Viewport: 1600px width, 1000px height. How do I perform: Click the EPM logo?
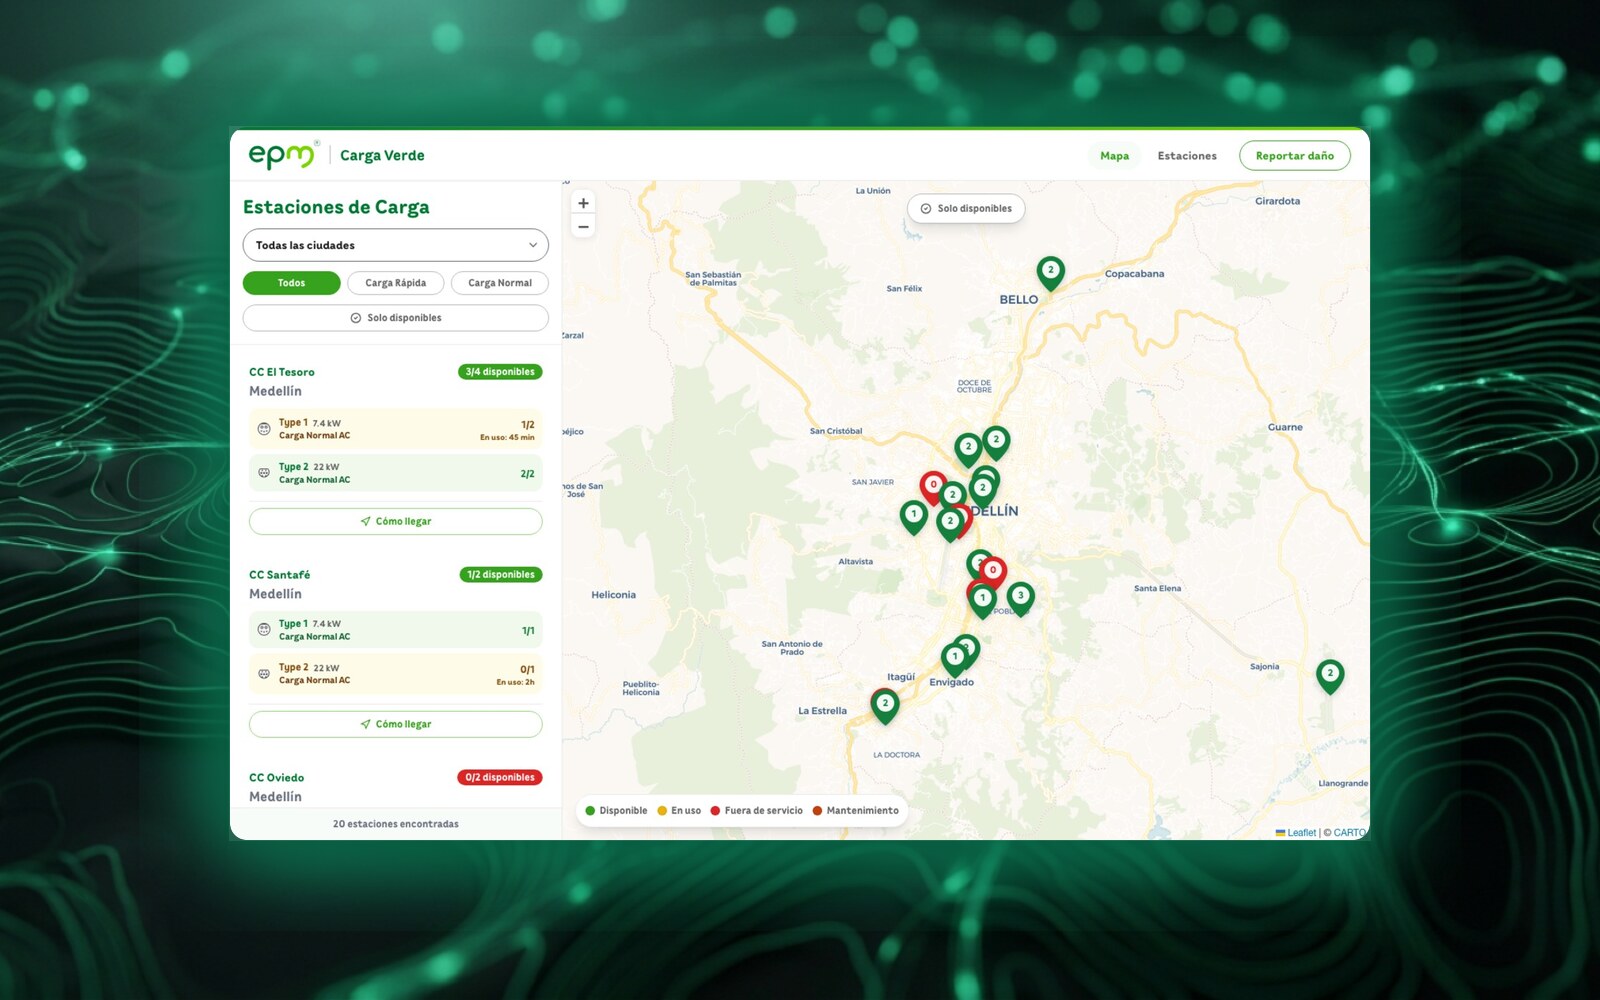point(284,155)
